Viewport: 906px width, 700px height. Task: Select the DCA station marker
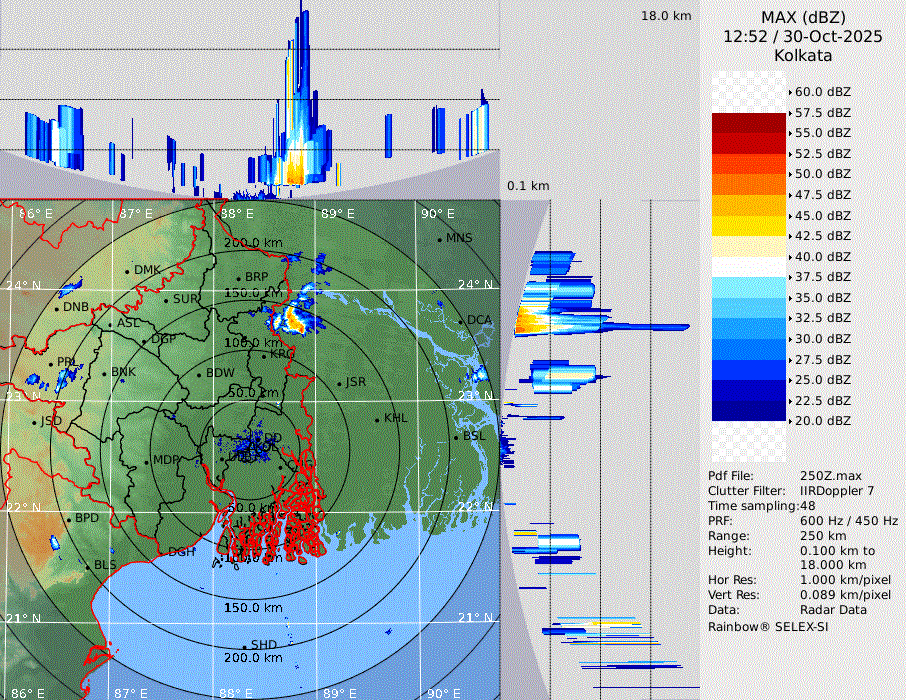click(x=461, y=321)
